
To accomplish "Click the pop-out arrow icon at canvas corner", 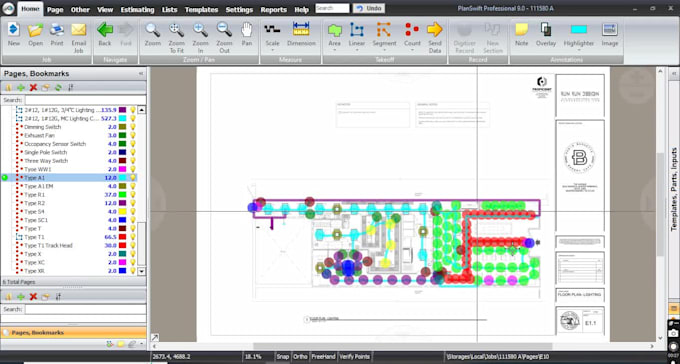I will pos(154,337).
